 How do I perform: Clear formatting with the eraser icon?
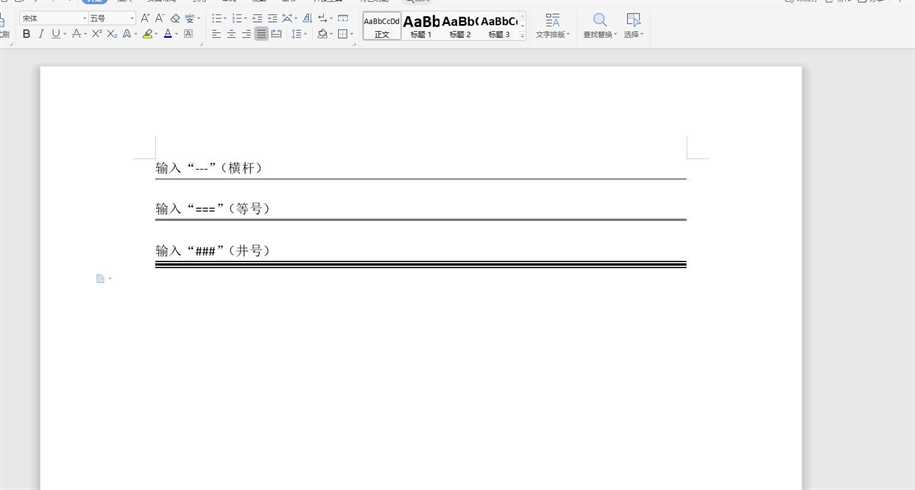click(x=175, y=18)
